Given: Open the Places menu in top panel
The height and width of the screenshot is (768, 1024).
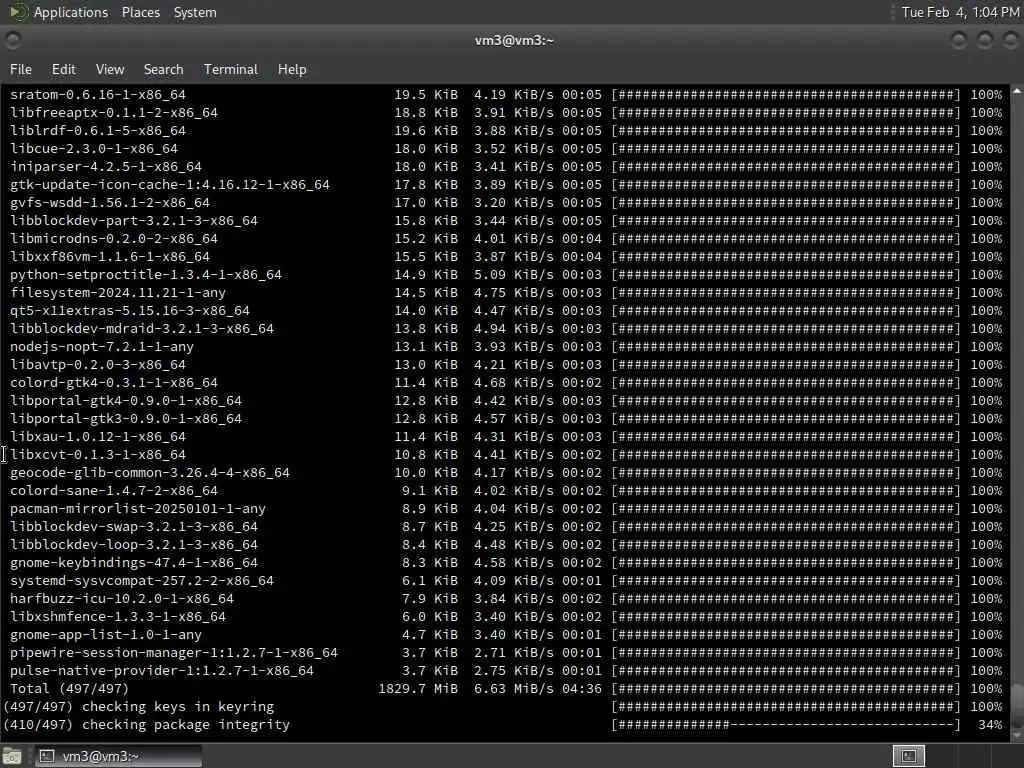Looking at the screenshot, I should click(140, 12).
